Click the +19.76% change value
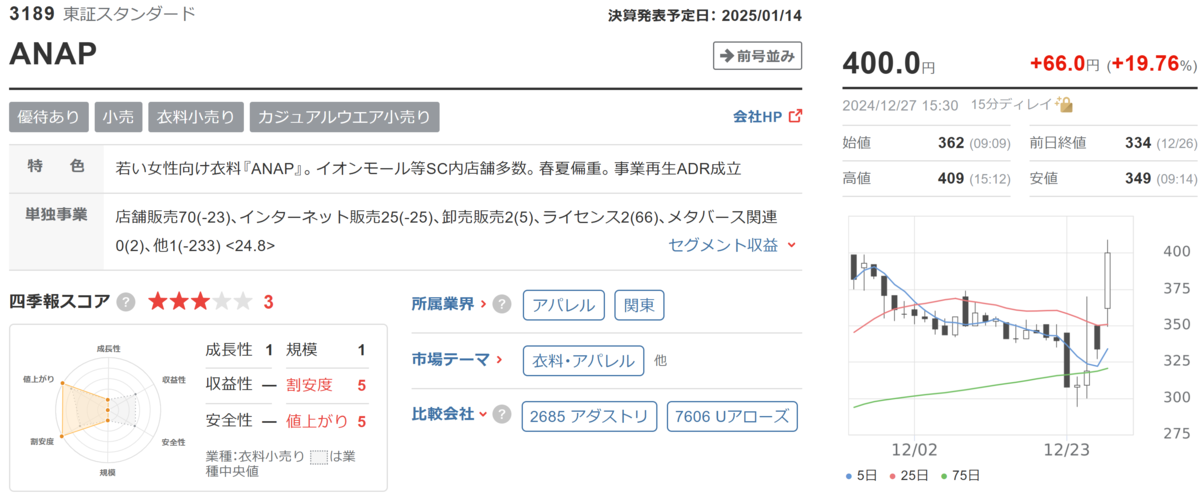The image size is (1200, 495). [x=1151, y=64]
